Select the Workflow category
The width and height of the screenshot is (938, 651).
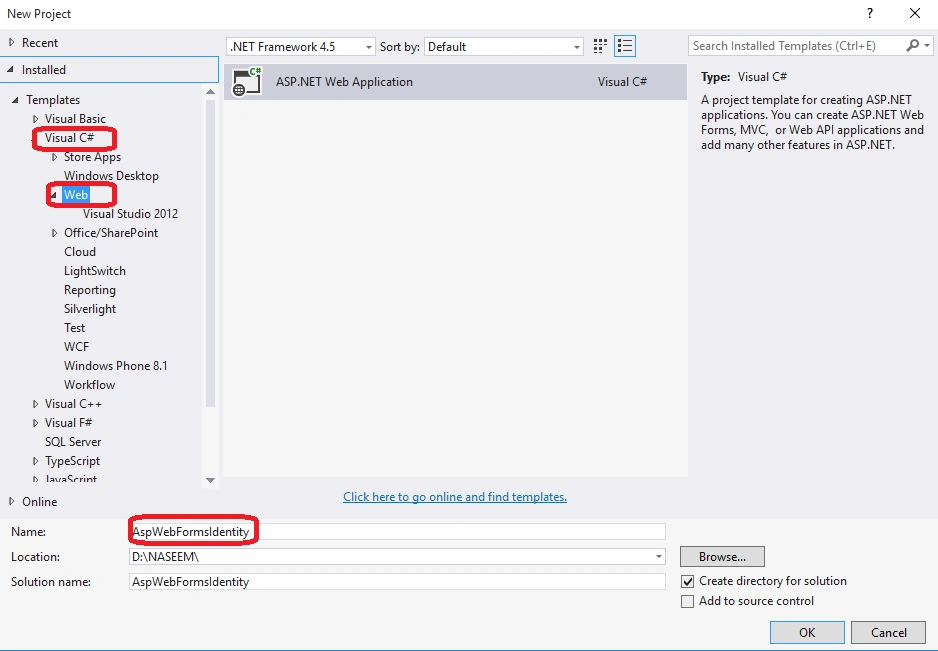[89, 385]
